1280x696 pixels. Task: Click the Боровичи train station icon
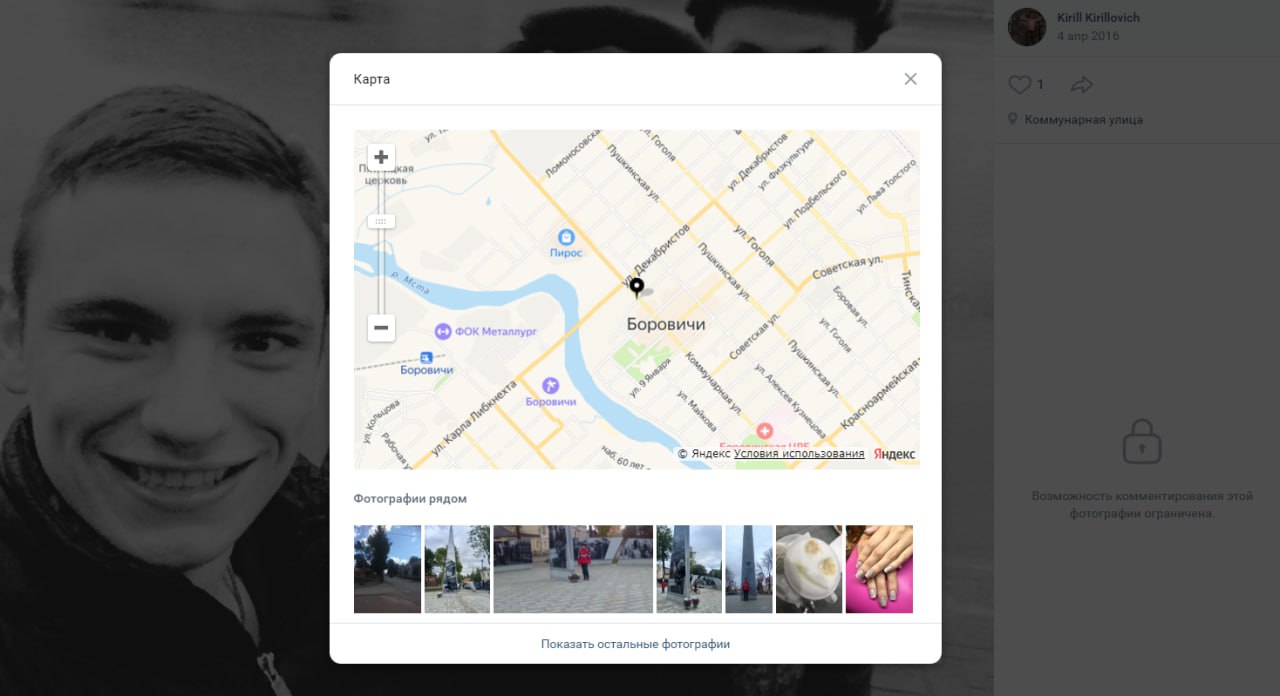click(x=427, y=357)
